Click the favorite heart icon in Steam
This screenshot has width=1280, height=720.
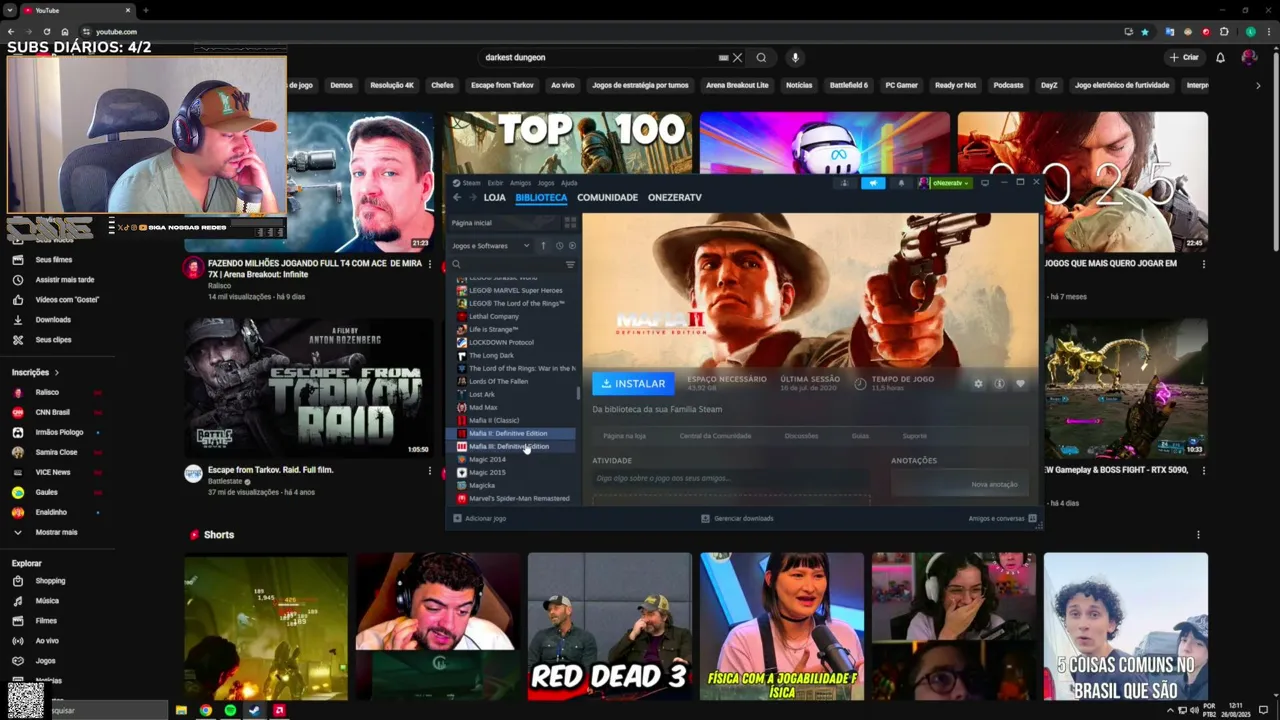tap(1020, 383)
